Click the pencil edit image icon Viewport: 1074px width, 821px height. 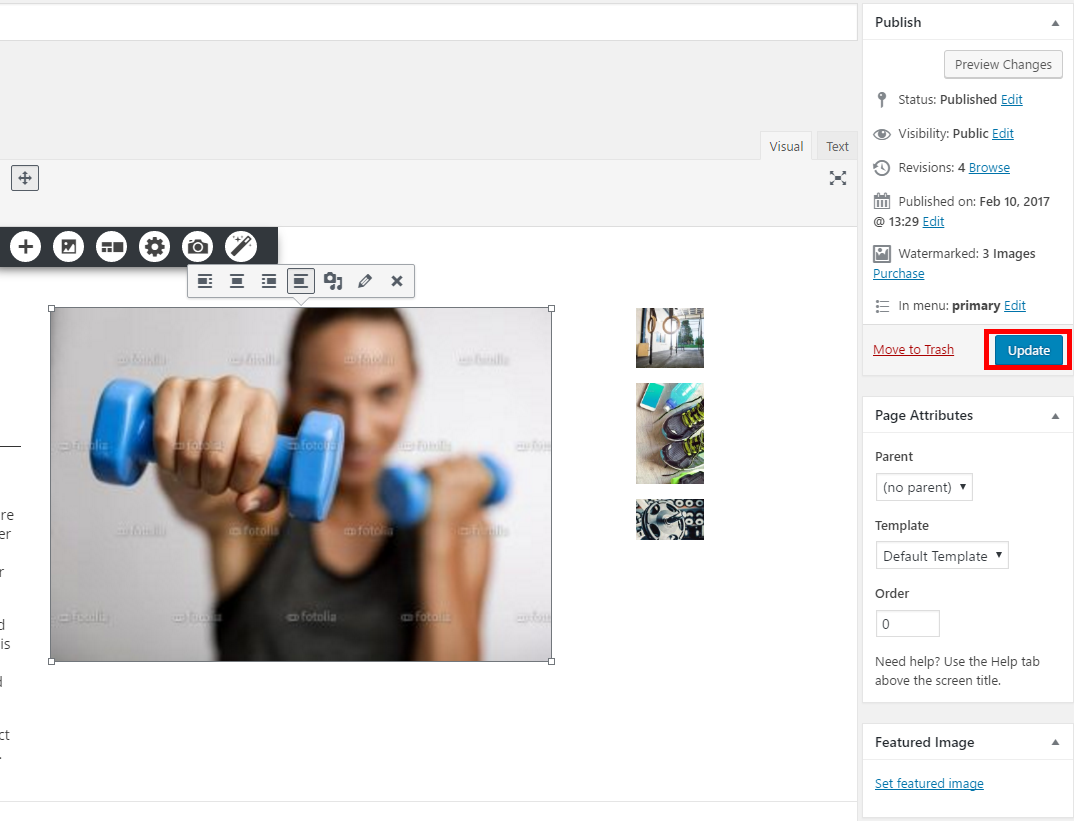[x=365, y=281]
